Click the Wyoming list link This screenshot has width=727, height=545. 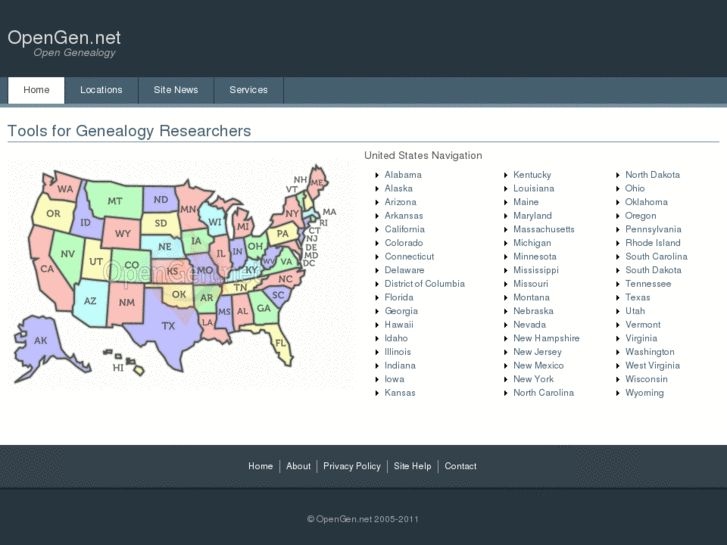pyautogui.click(x=644, y=393)
